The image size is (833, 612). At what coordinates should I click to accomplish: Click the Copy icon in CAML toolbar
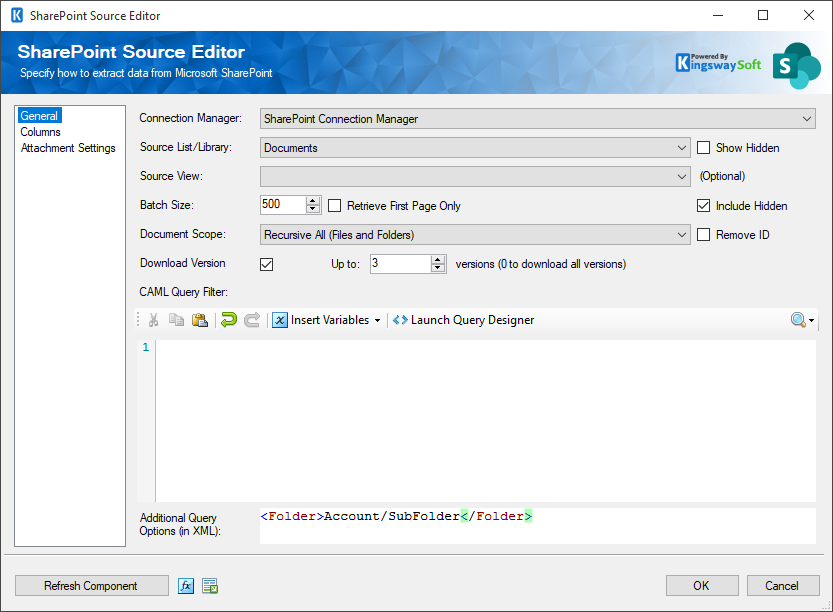pos(176,320)
